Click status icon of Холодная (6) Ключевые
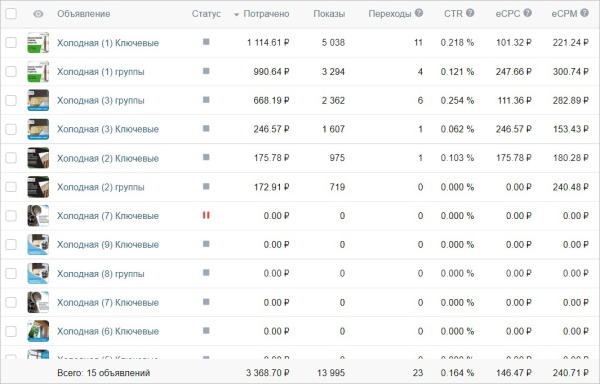The image size is (600, 384). tap(206, 330)
